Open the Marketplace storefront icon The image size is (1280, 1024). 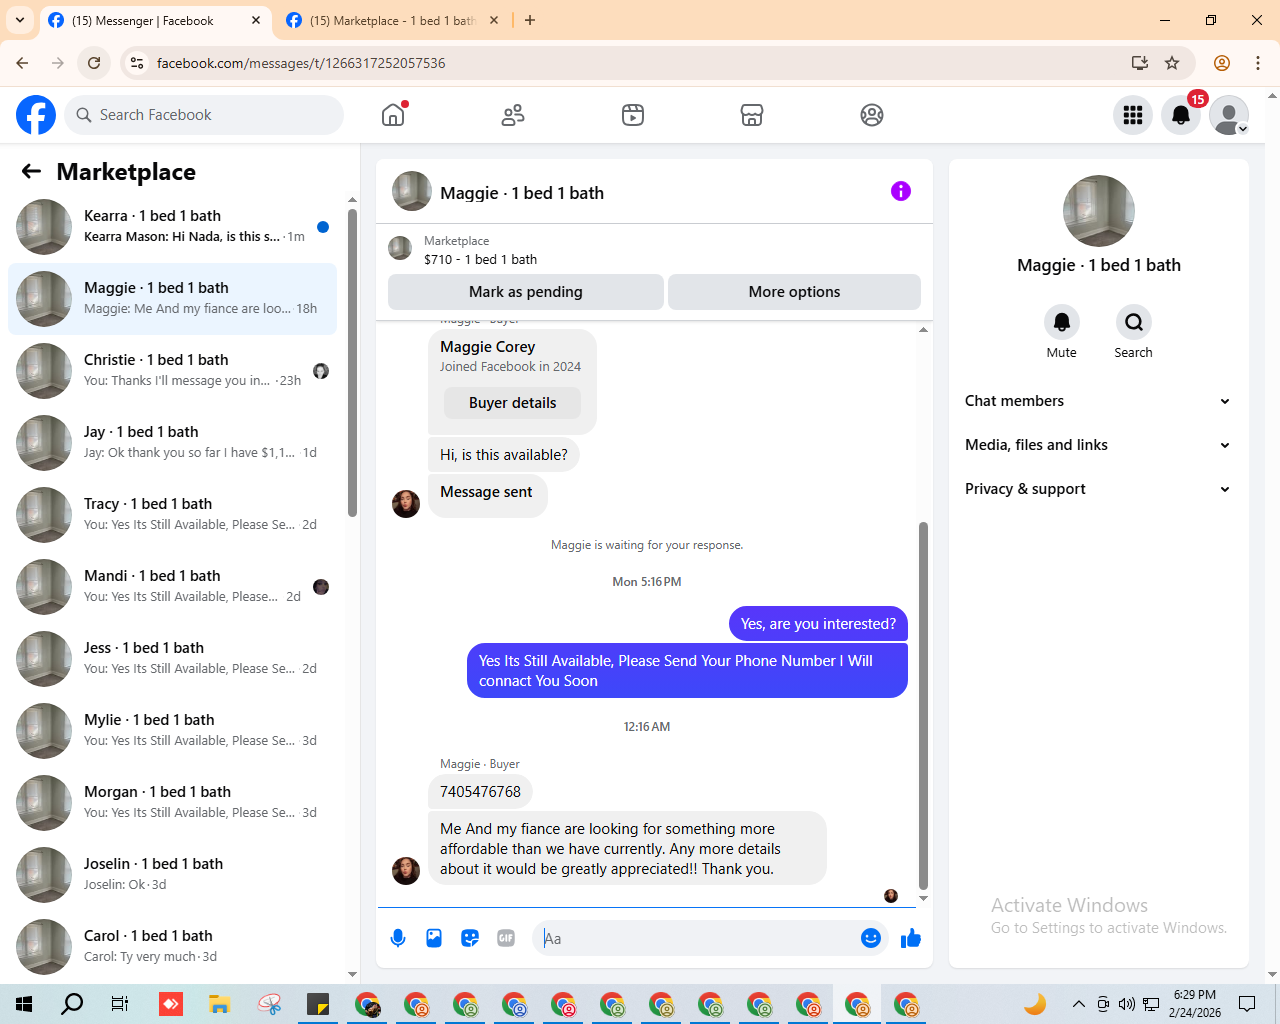point(752,115)
